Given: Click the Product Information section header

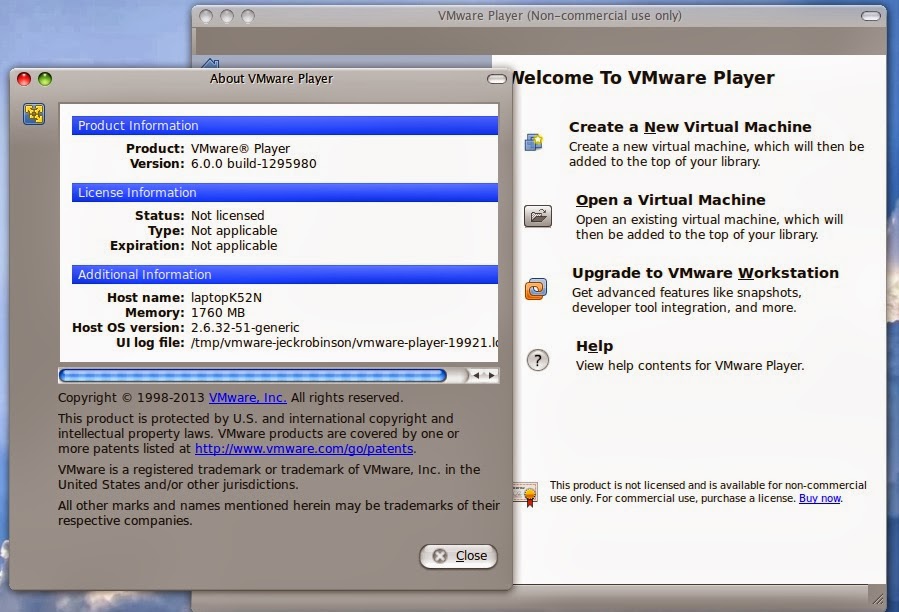Looking at the screenshot, I should (284, 126).
